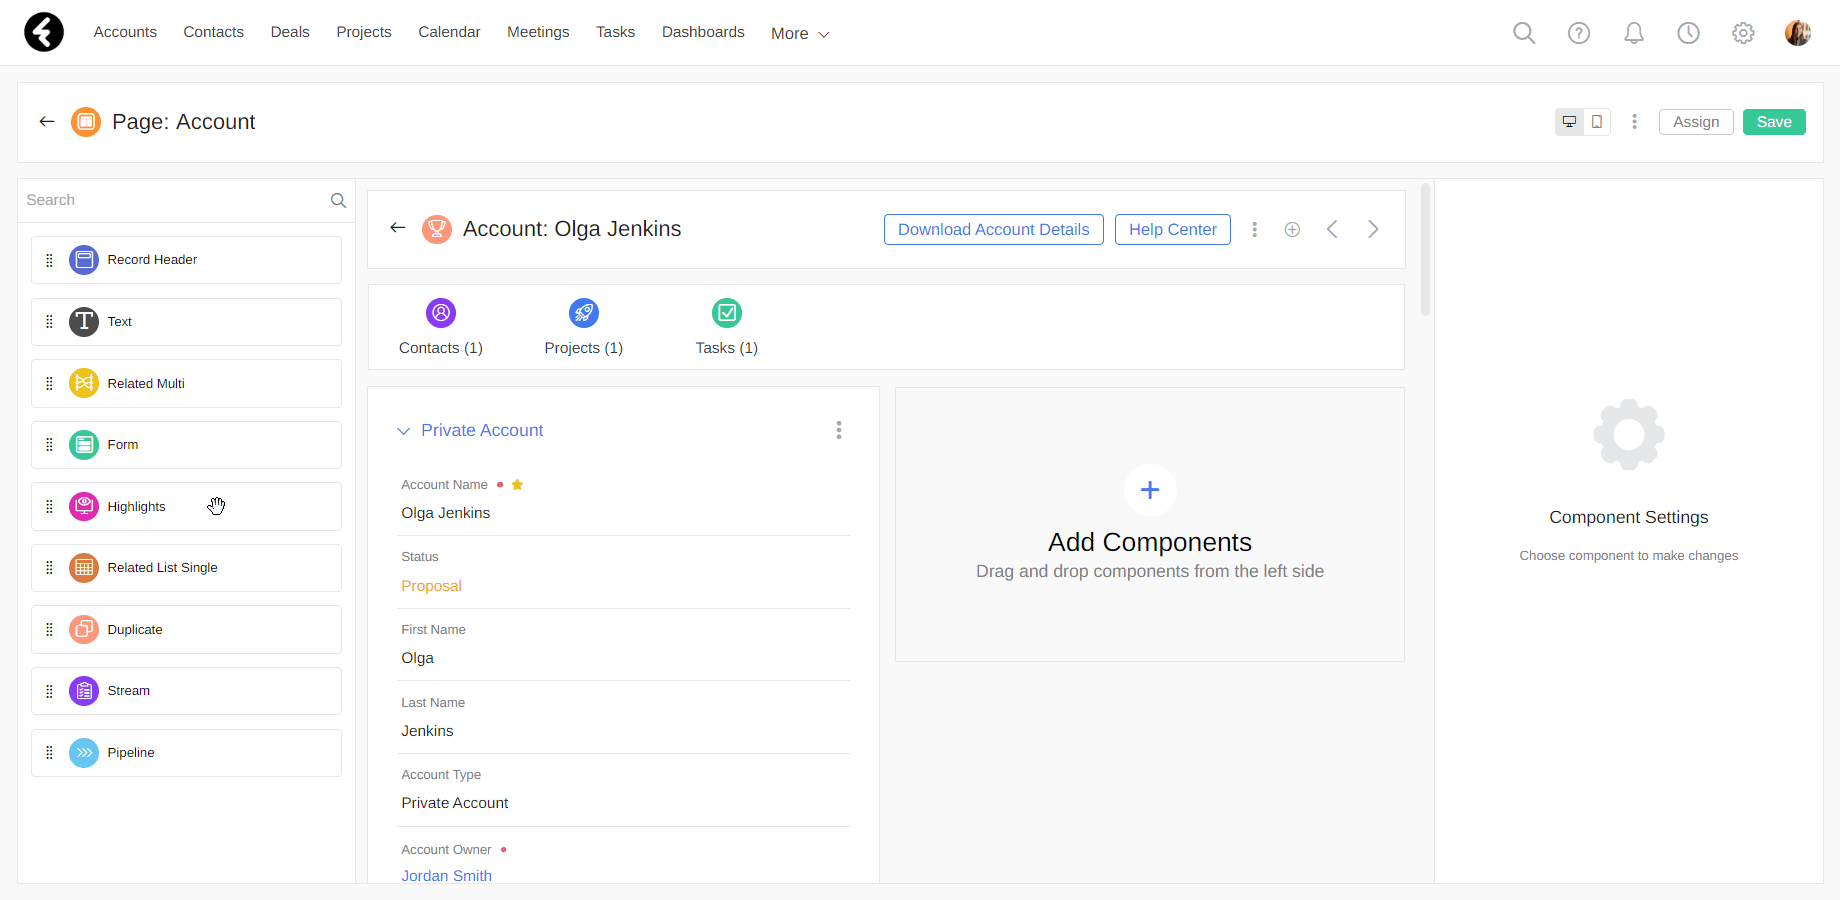Click the recent history clock icon
The image size is (1840, 900).
[1688, 33]
